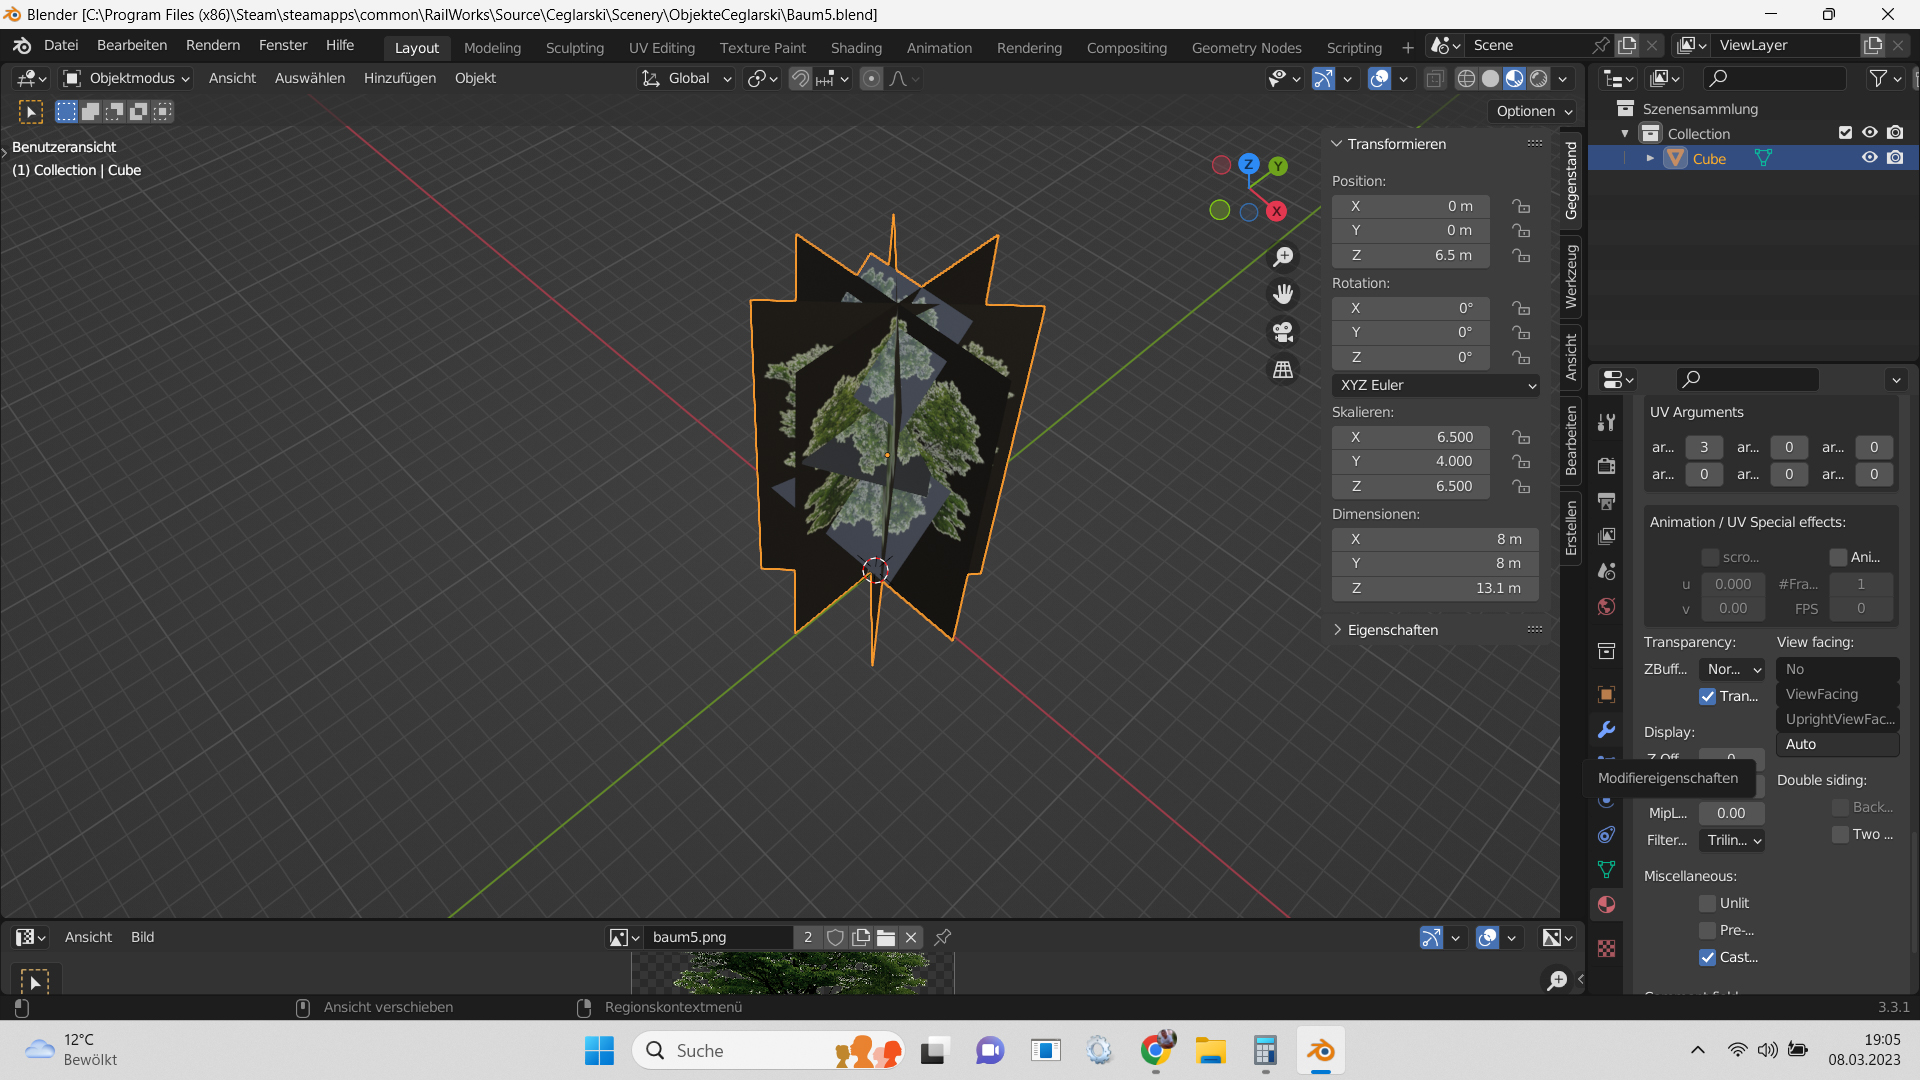Disable Cube render camera icon
The width and height of the screenshot is (1920, 1080).
click(x=1895, y=158)
